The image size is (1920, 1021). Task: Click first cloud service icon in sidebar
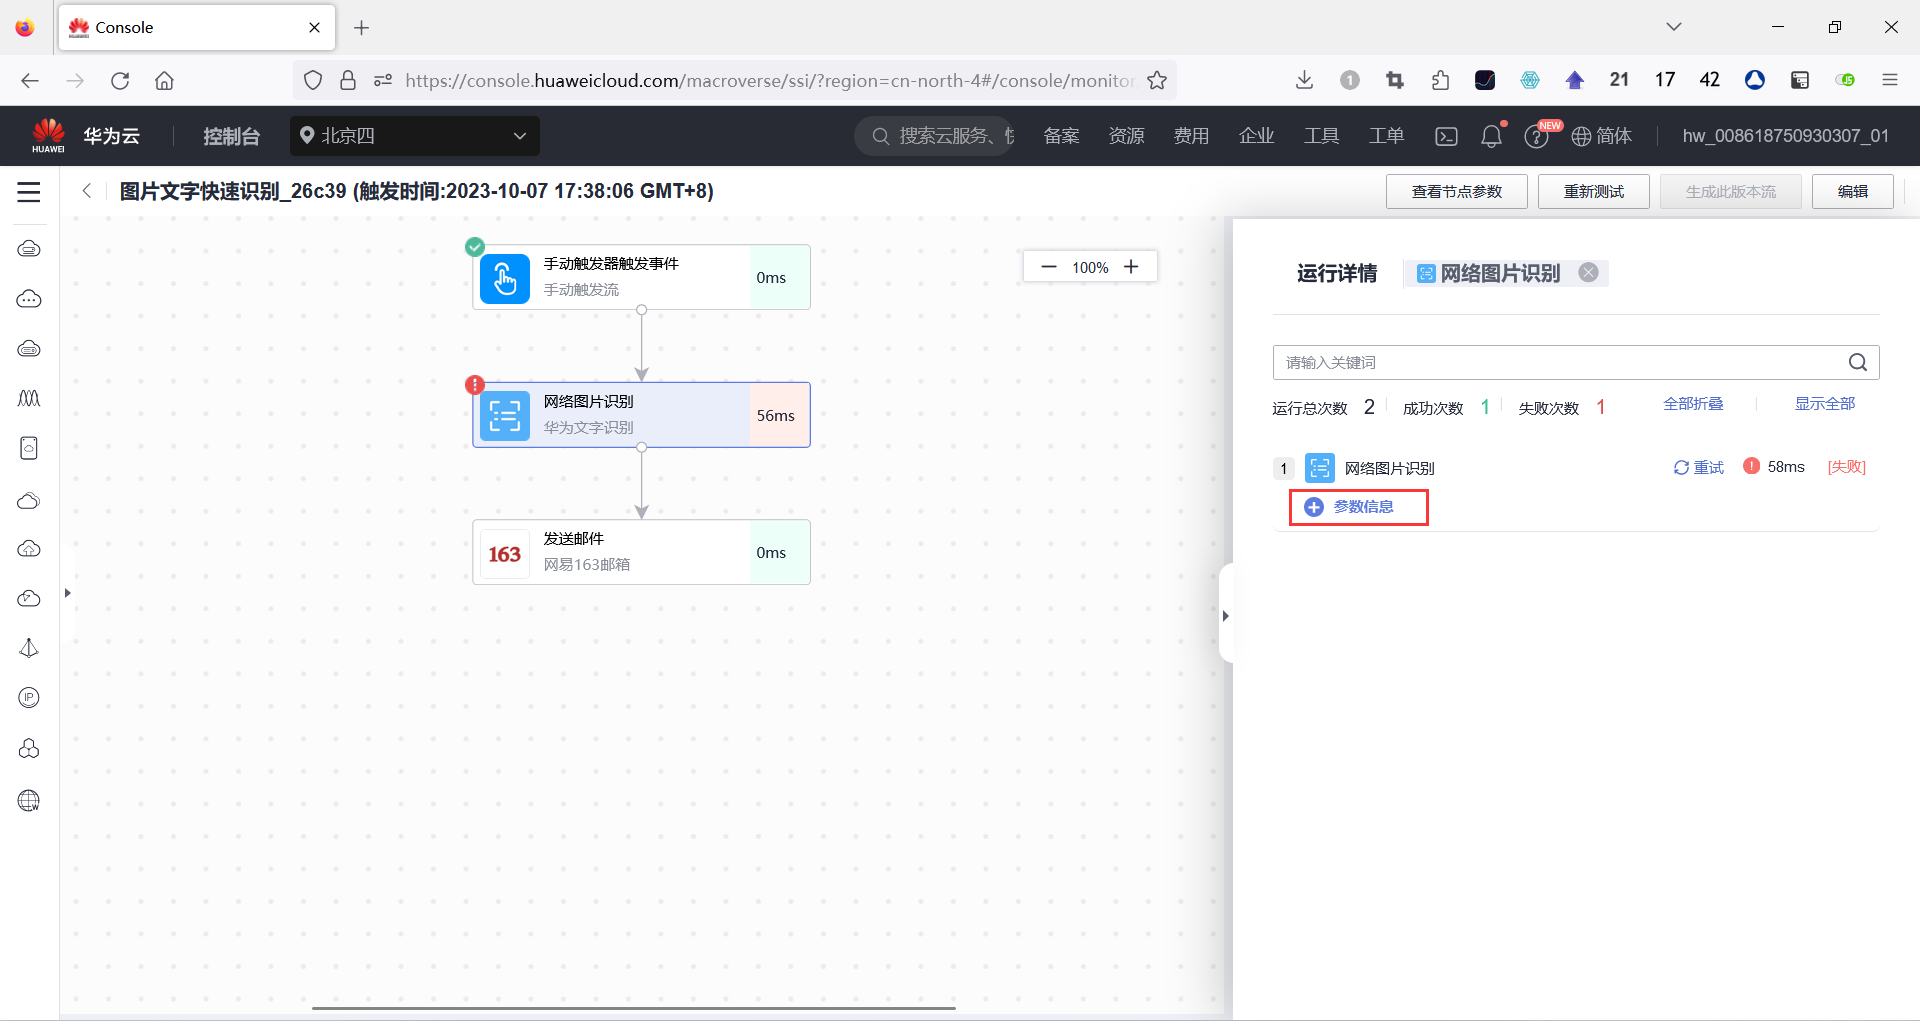(29, 248)
